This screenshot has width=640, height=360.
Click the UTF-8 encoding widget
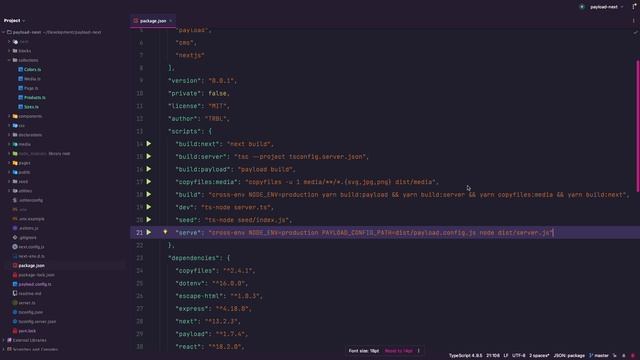click(x=518, y=356)
